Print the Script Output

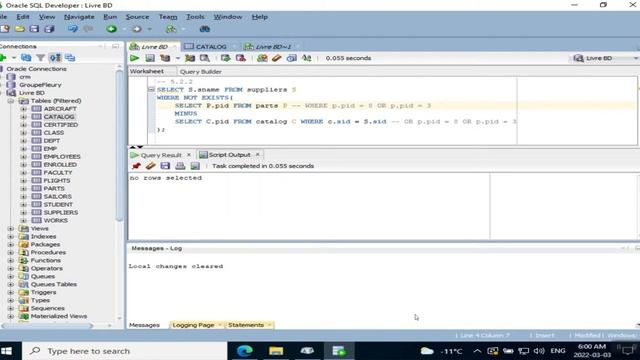pyautogui.click(x=180, y=166)
